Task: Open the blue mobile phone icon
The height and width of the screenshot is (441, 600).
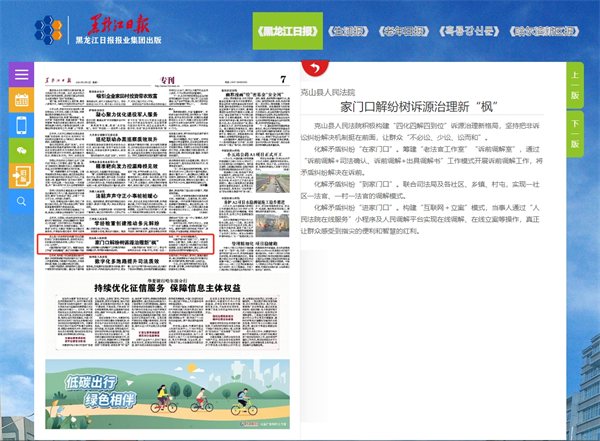Action: coord(21,125)
